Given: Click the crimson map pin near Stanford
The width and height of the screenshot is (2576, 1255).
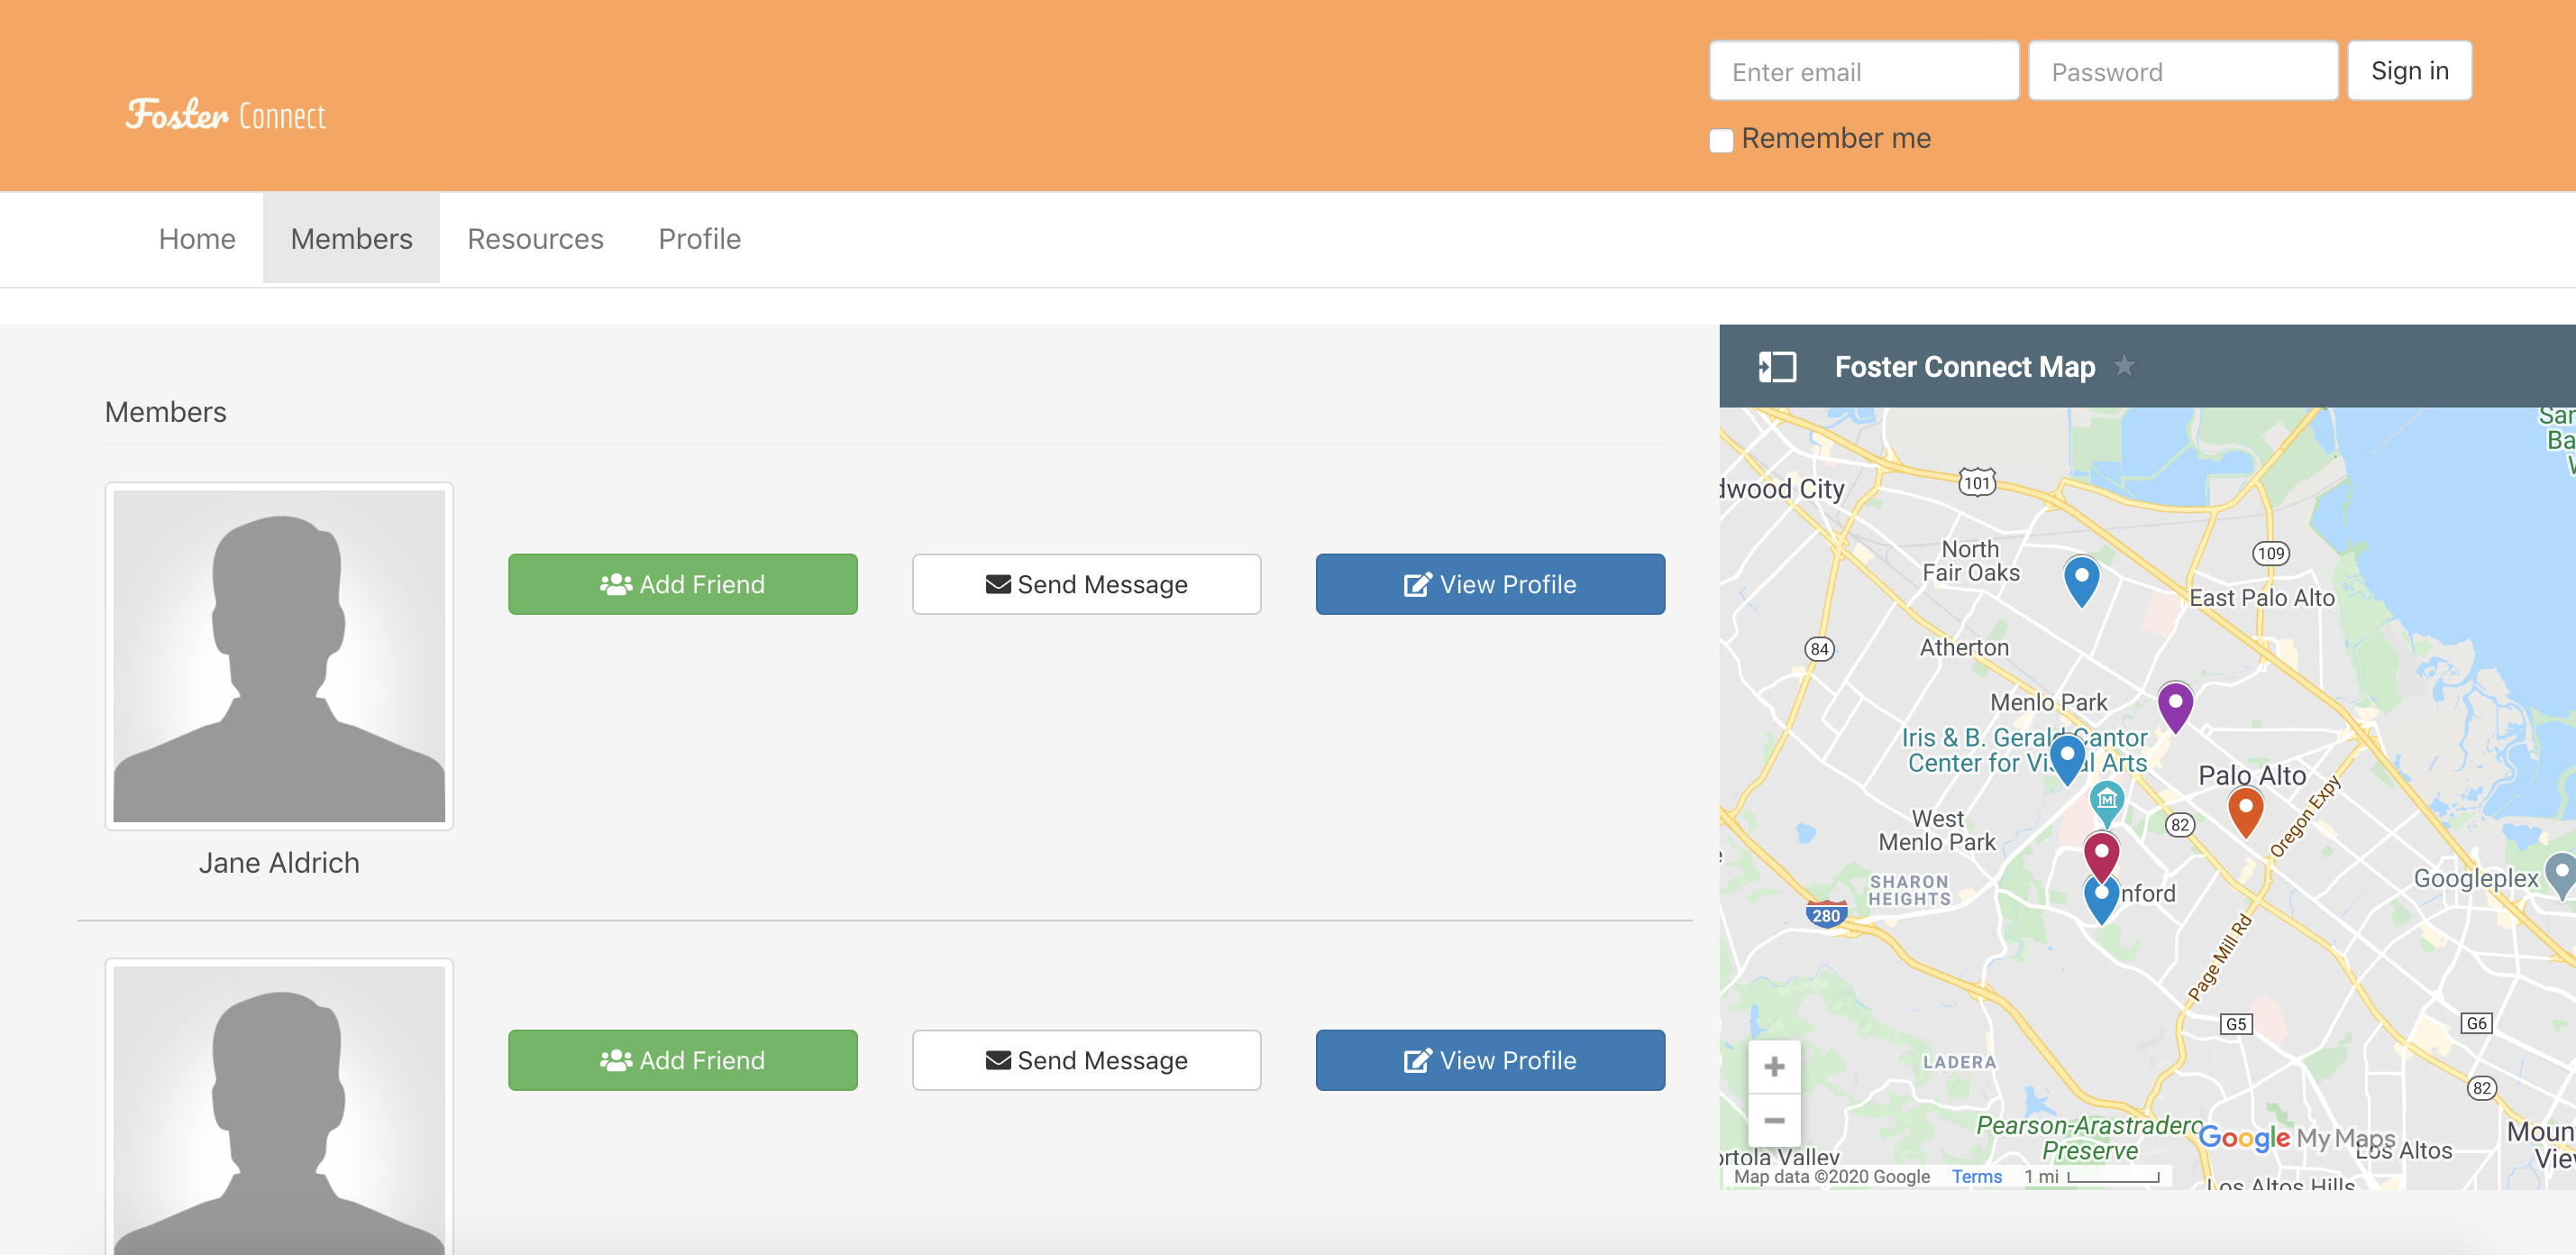Looking at the screenshot, I should (2101, 854).
